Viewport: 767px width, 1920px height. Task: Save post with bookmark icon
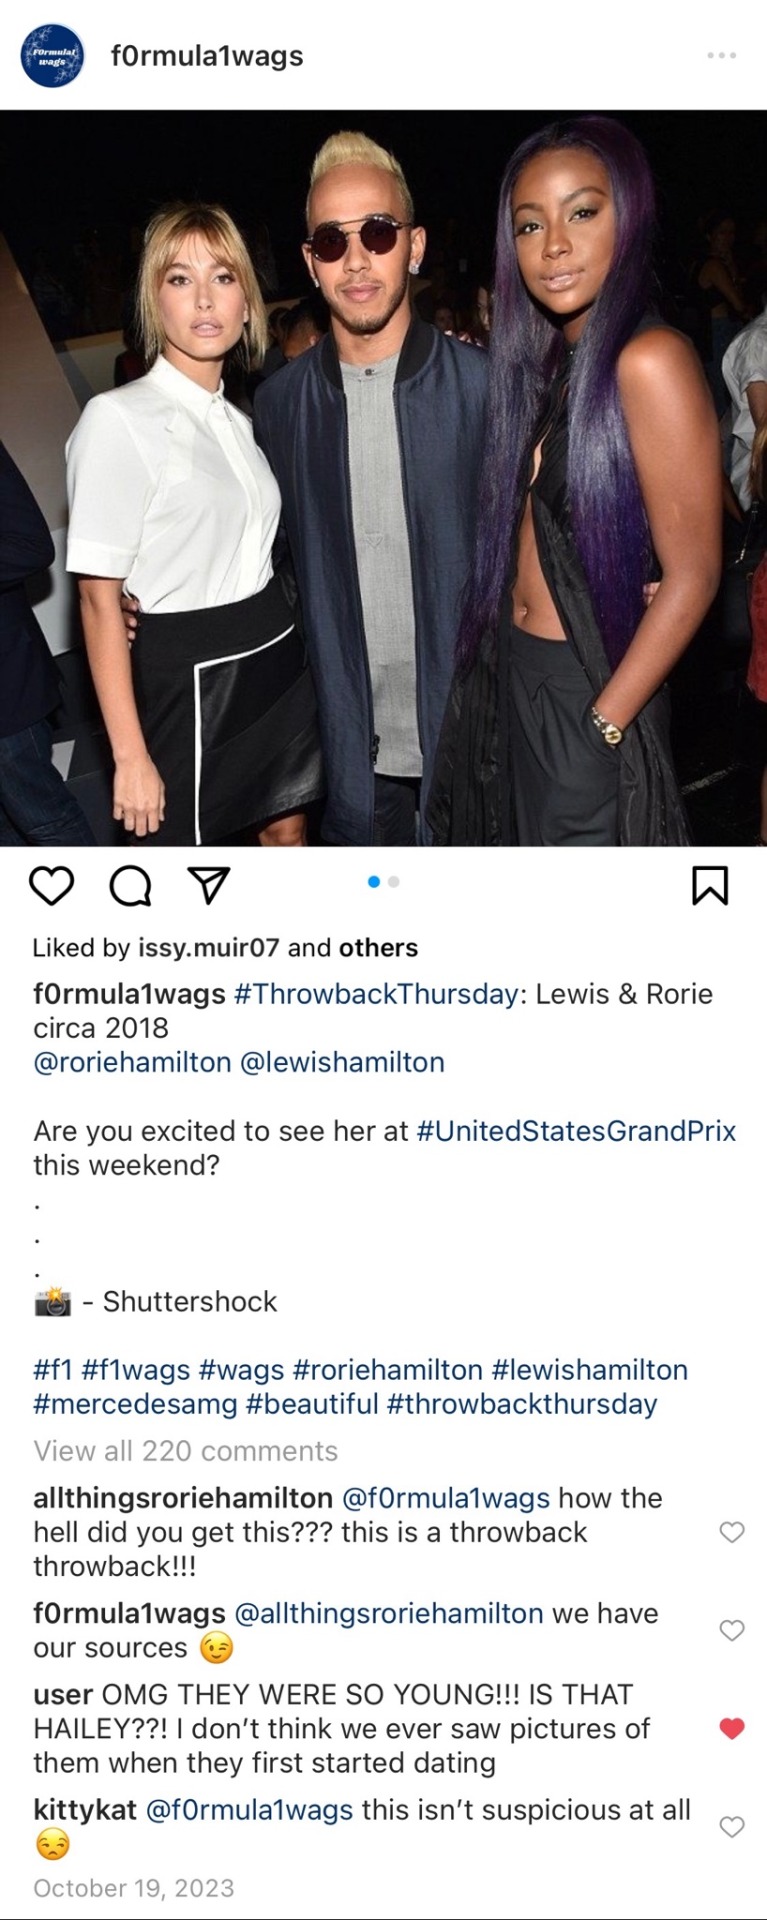[710, 886]
